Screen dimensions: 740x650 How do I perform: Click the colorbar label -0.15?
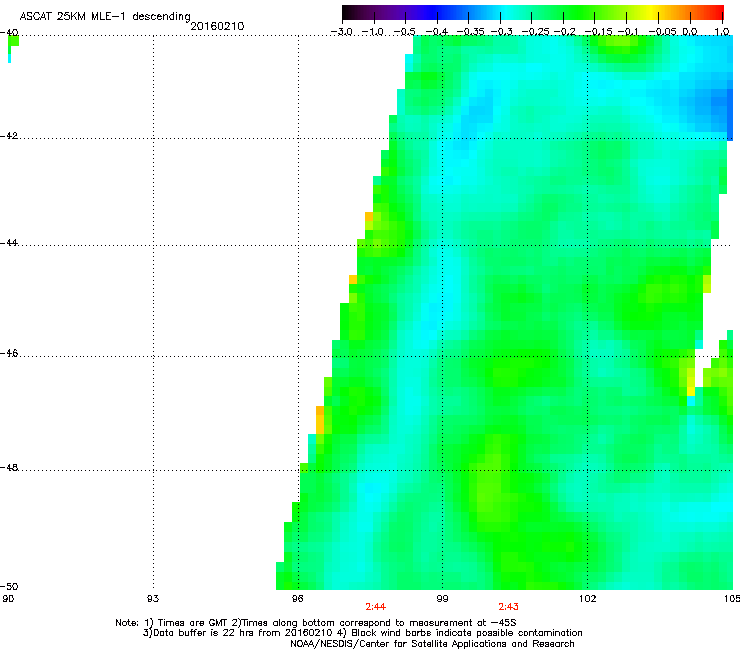(598, 32)
